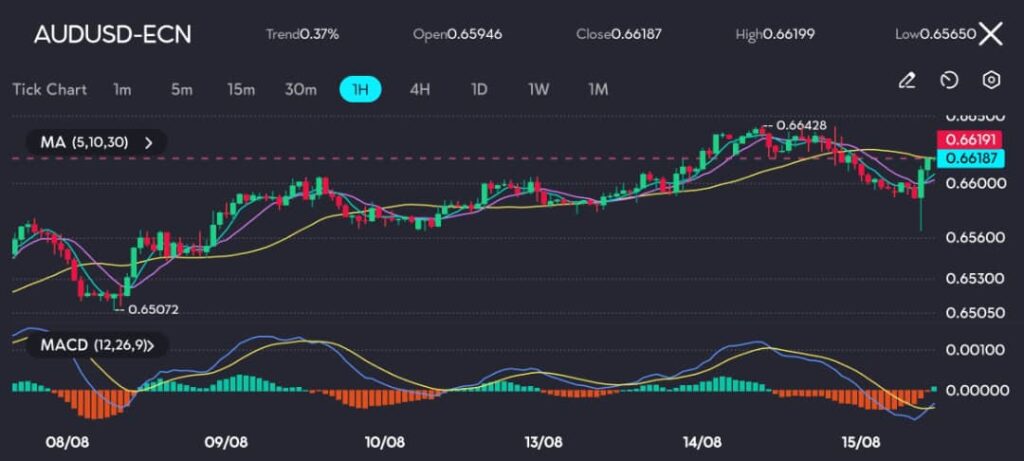Close the AUDUSD-ECN chart

pos(990,34)
